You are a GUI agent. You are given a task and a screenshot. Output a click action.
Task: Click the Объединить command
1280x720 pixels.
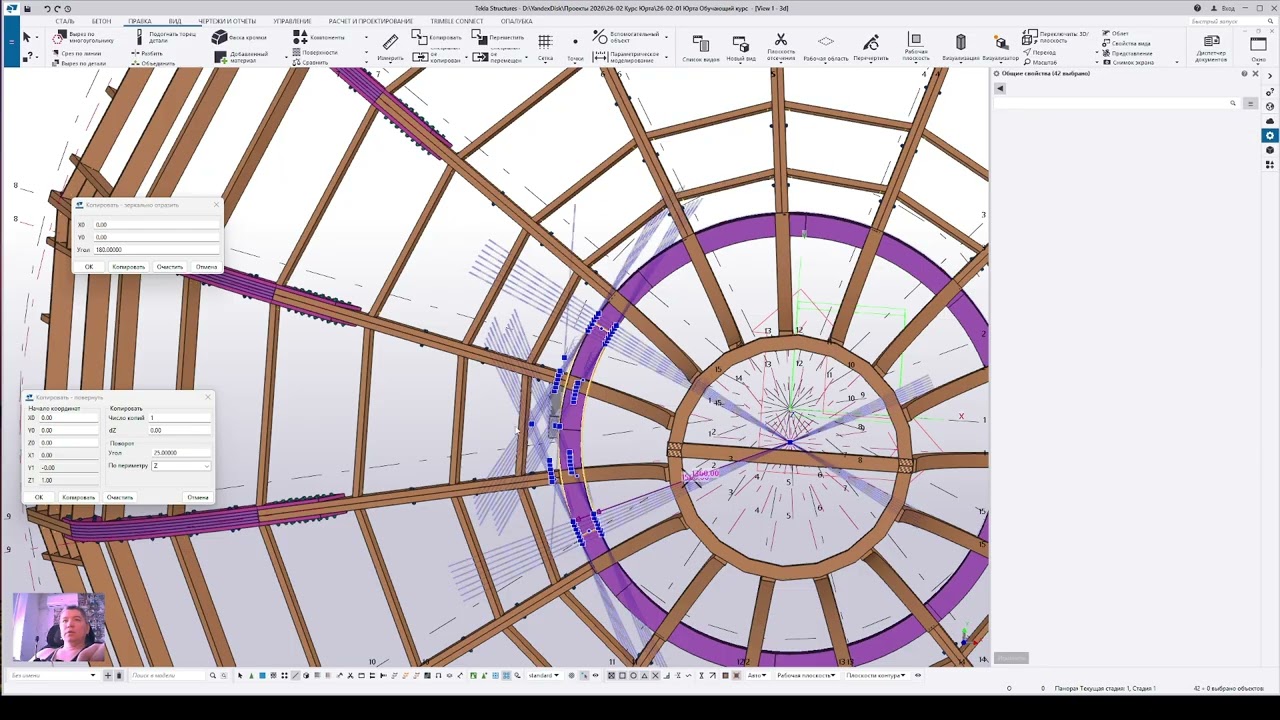click(152, 63)
